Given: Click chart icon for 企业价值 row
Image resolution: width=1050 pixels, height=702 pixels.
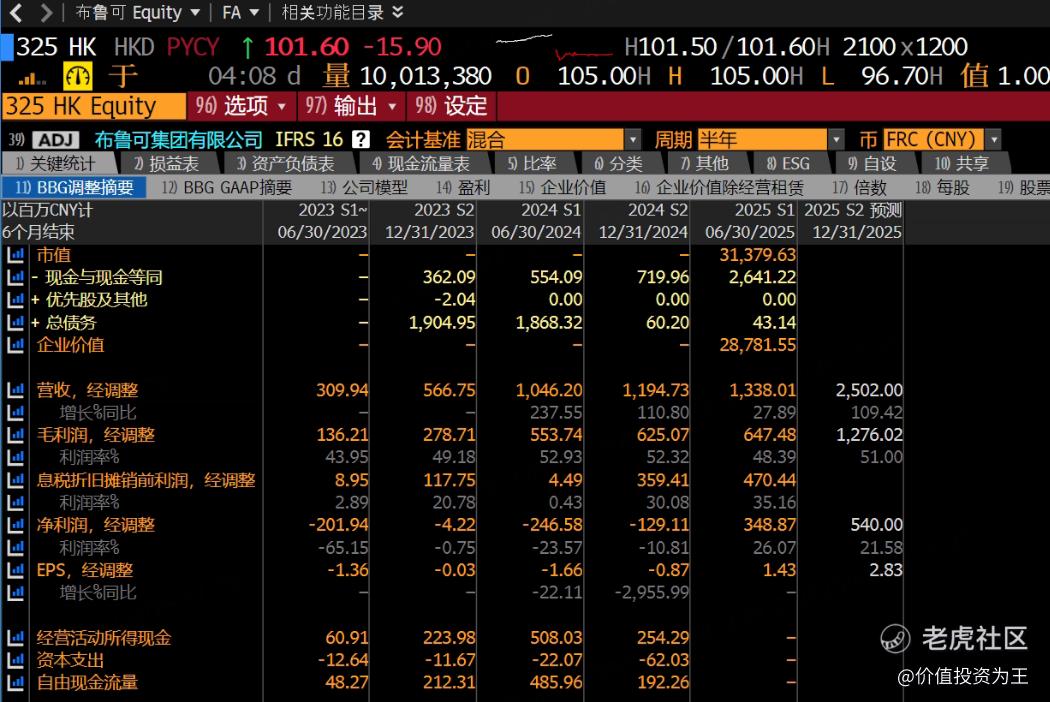Looking at the screenshot, I should coord(15,345).
